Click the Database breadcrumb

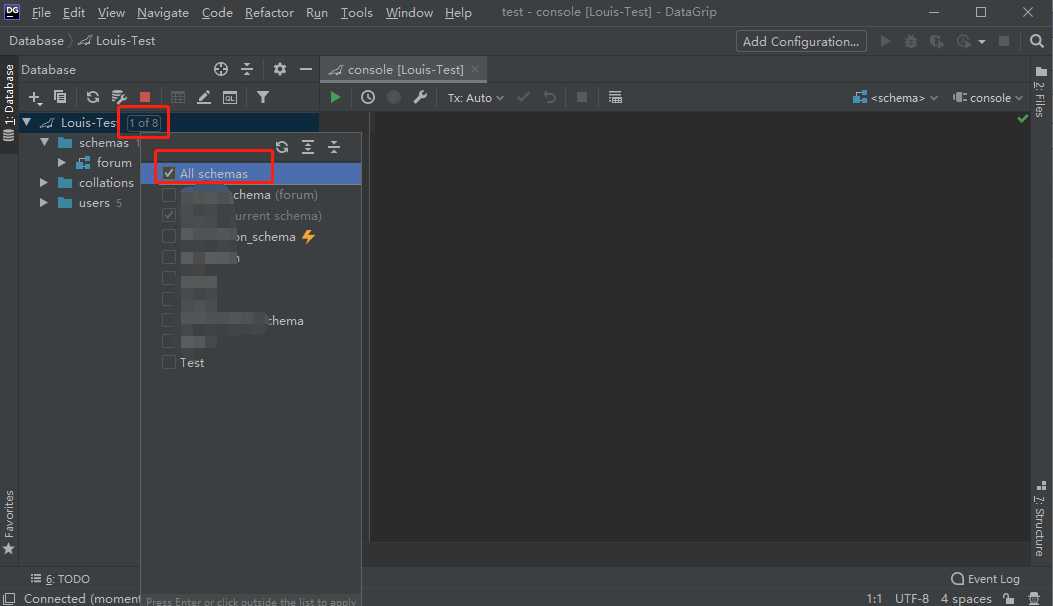(x=36, y=41)
